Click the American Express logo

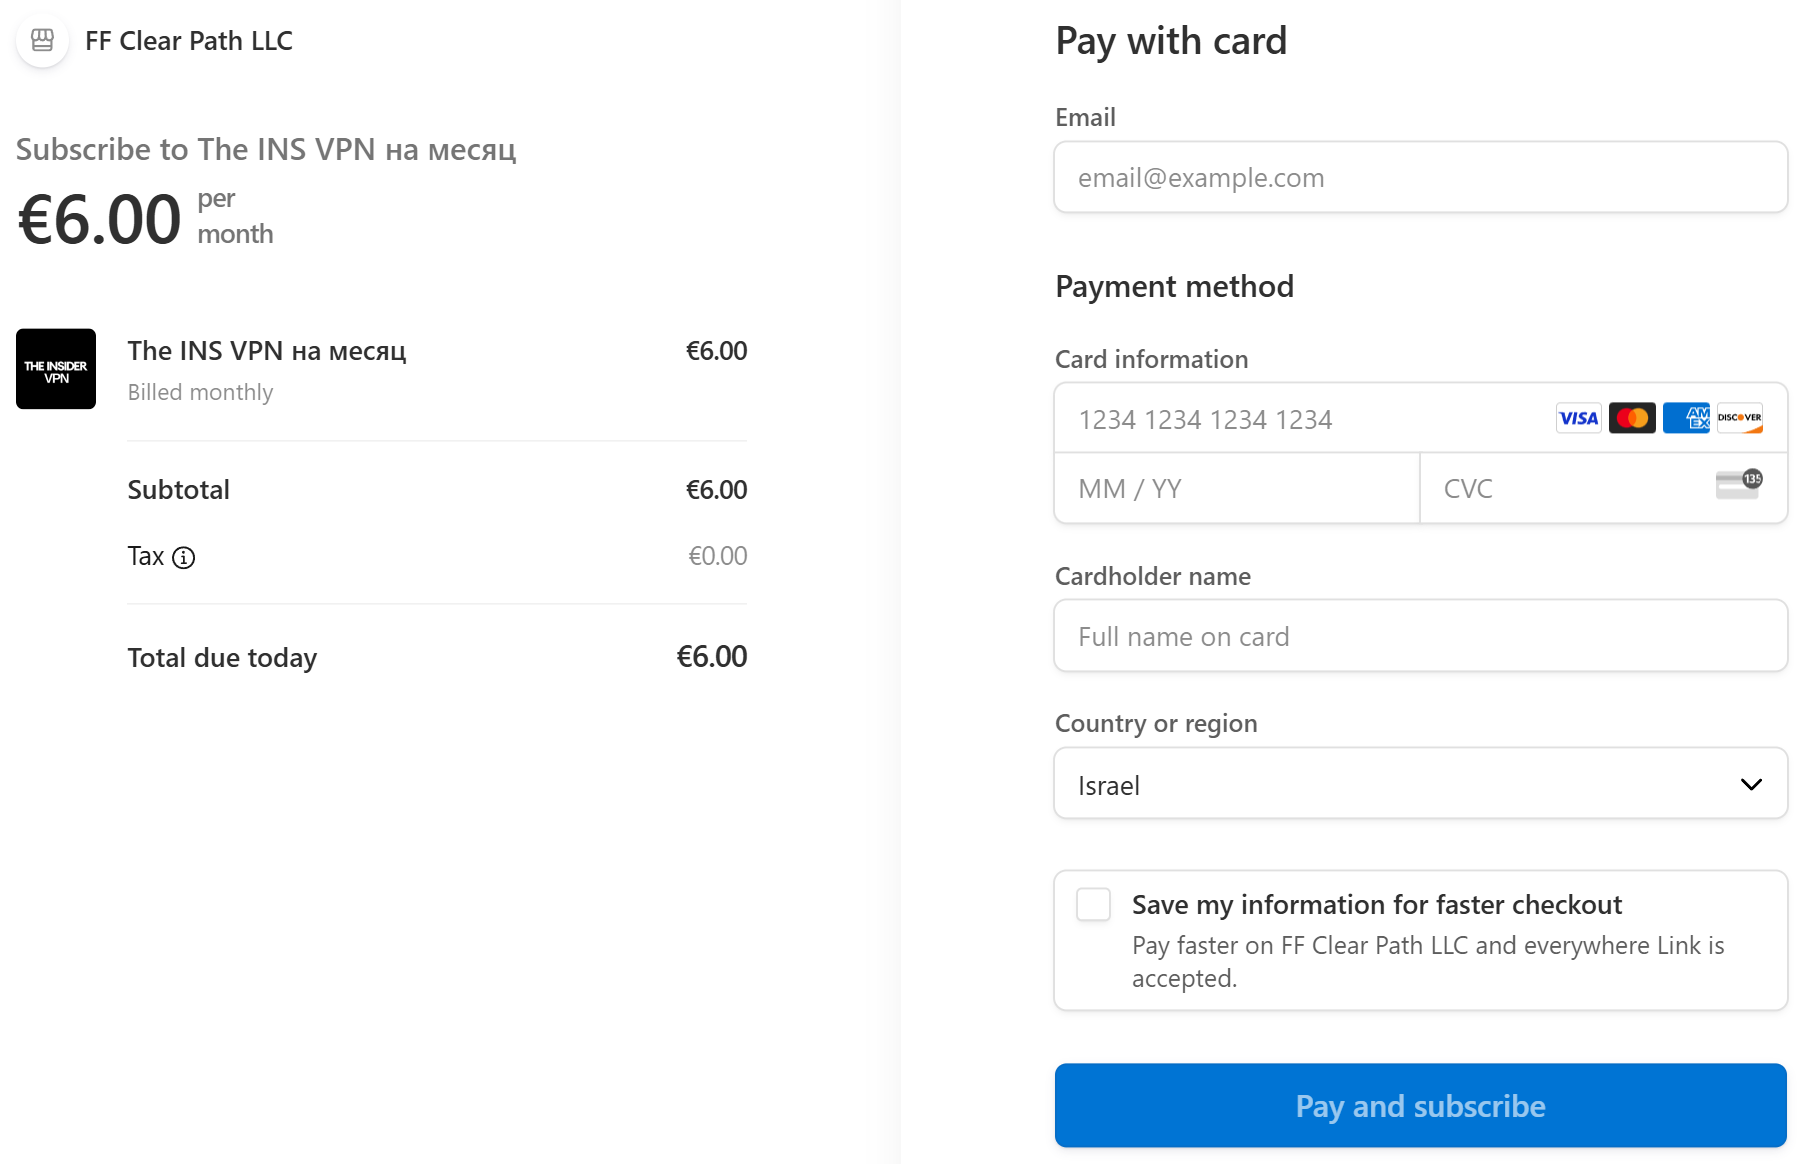1686,418
